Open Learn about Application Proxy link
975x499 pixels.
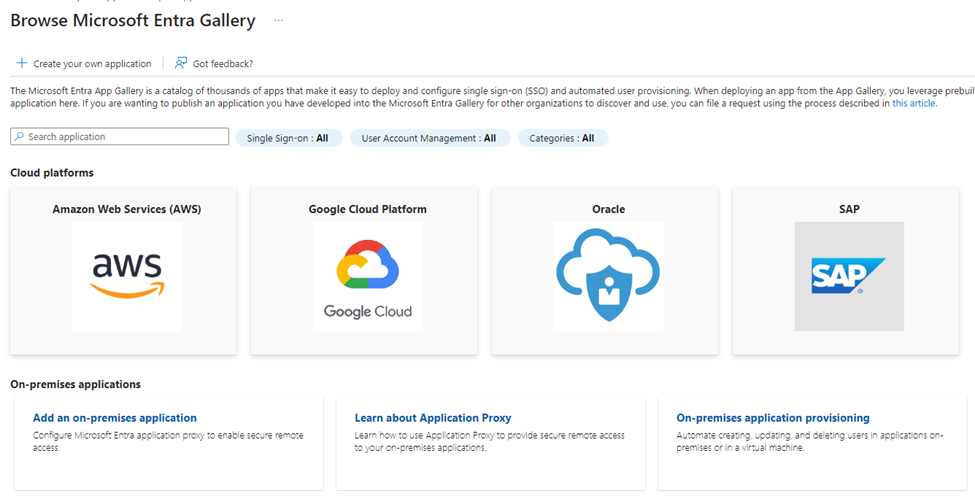pos(433,418)
